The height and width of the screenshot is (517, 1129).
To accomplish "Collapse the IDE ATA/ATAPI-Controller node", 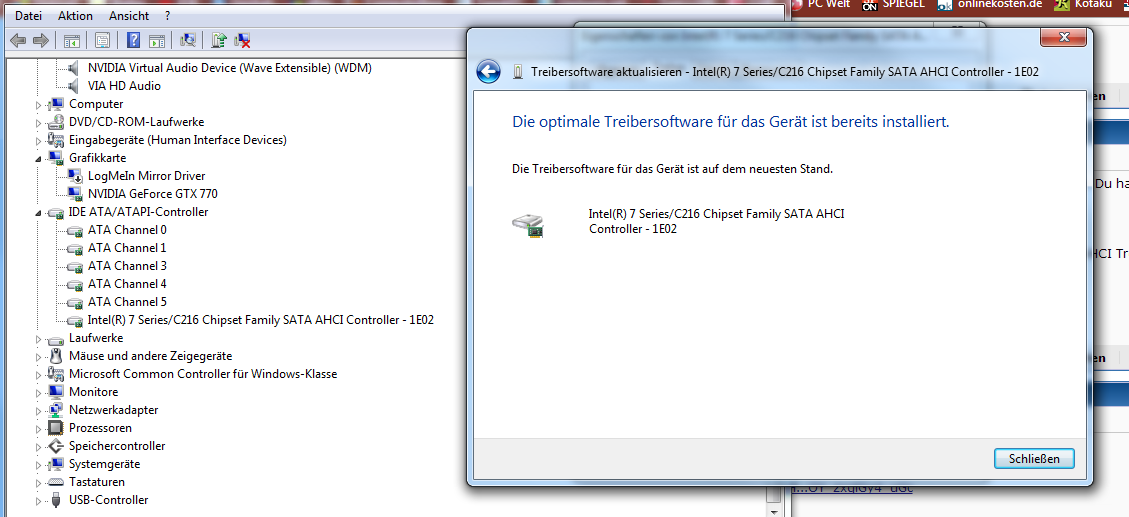I will [39, 212].
